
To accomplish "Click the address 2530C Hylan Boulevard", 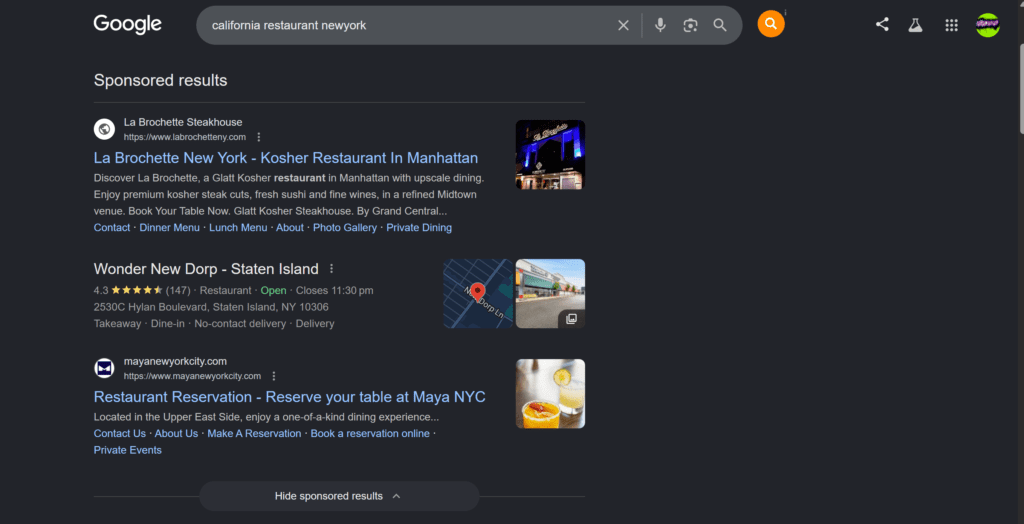I will 211,307.
